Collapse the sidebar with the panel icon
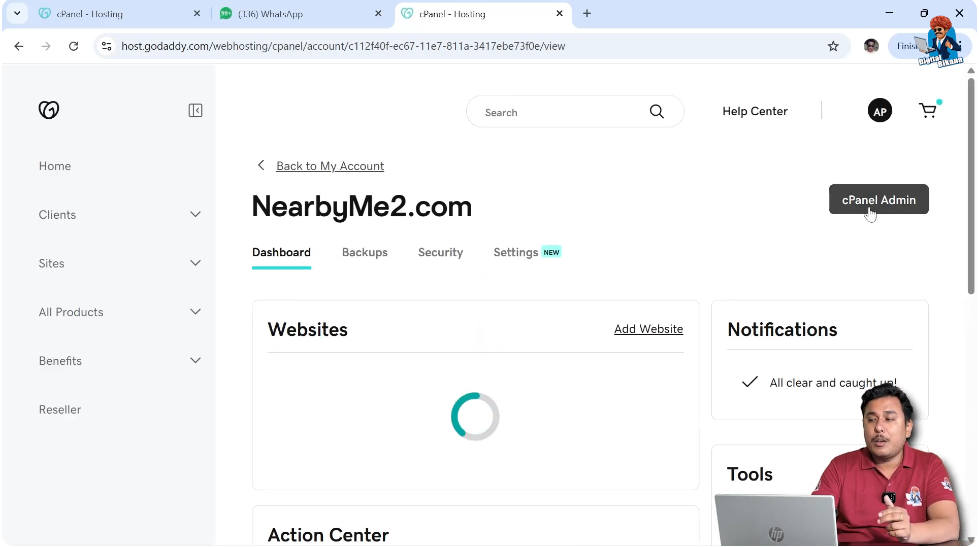979x547 pixels. pos(195,111)
